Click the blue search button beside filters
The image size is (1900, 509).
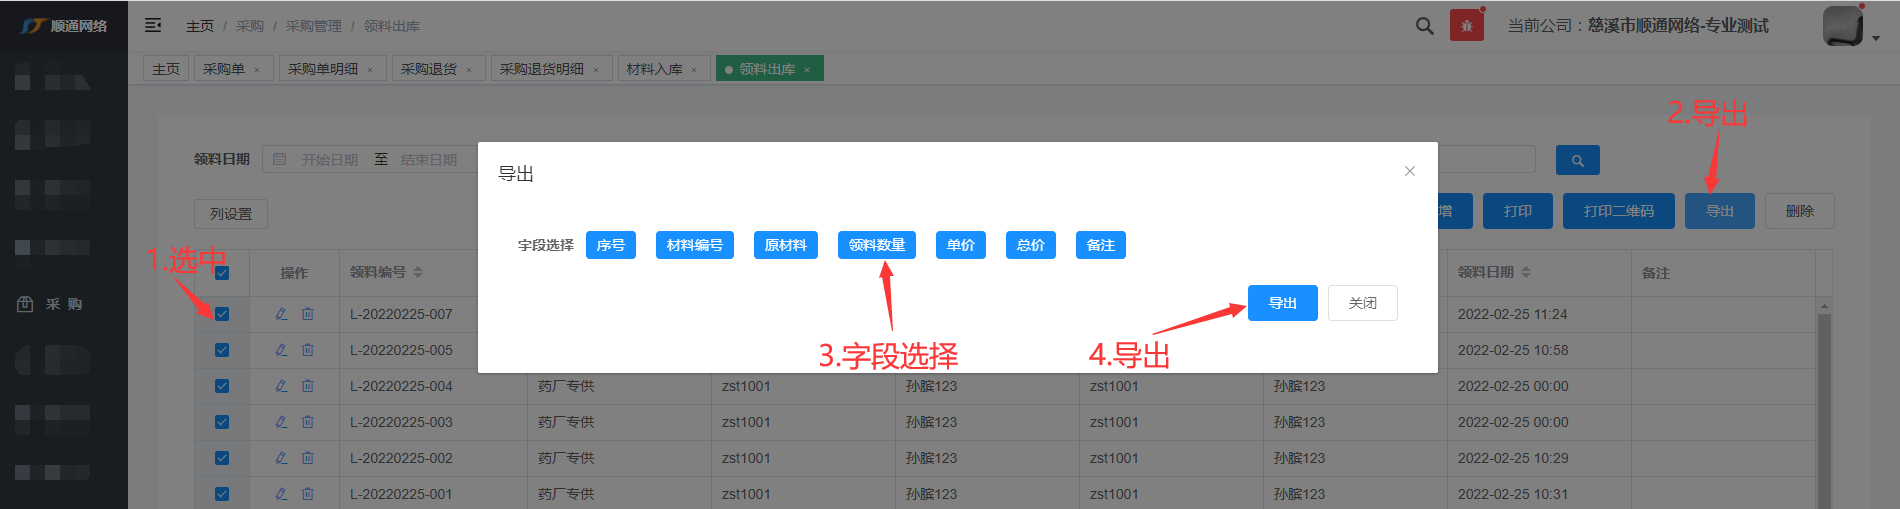(1577, 160)
